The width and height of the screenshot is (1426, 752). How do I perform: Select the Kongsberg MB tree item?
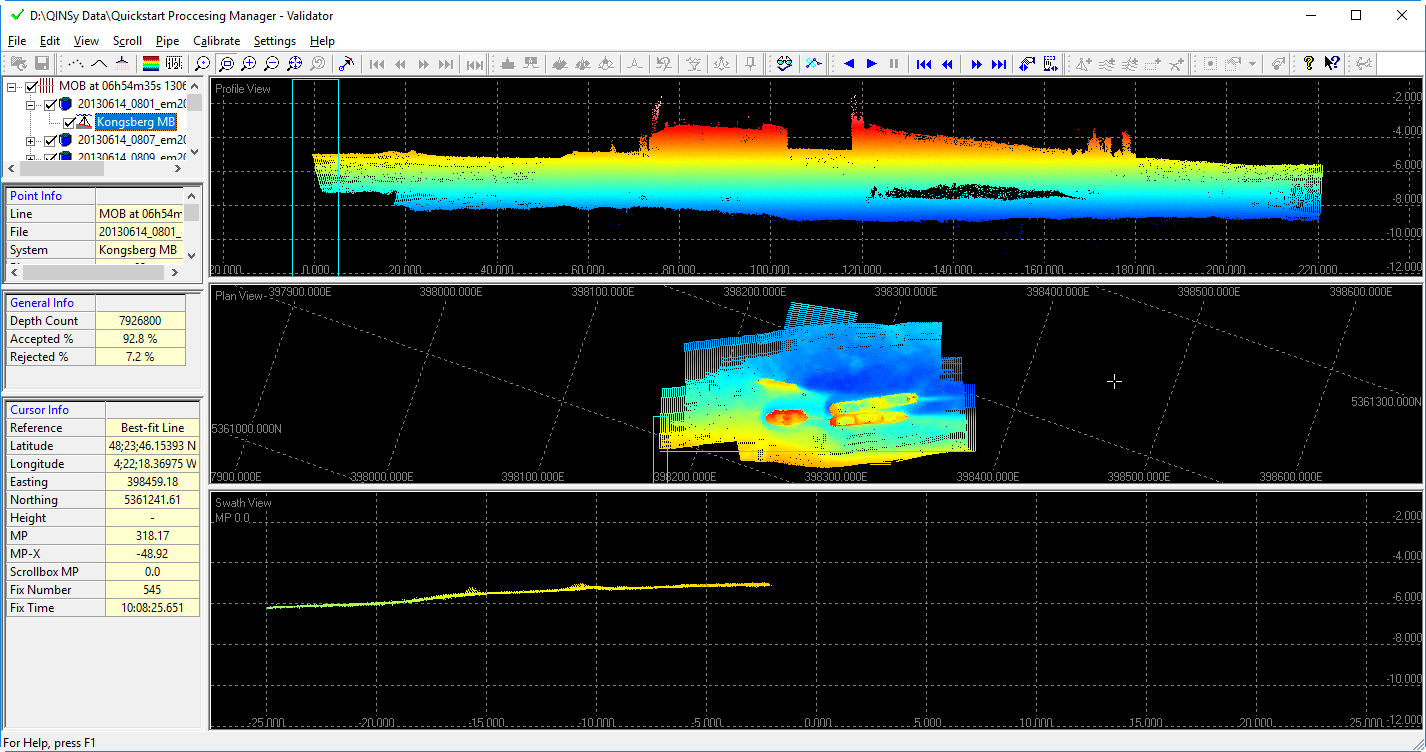click(x=136, y=122)
